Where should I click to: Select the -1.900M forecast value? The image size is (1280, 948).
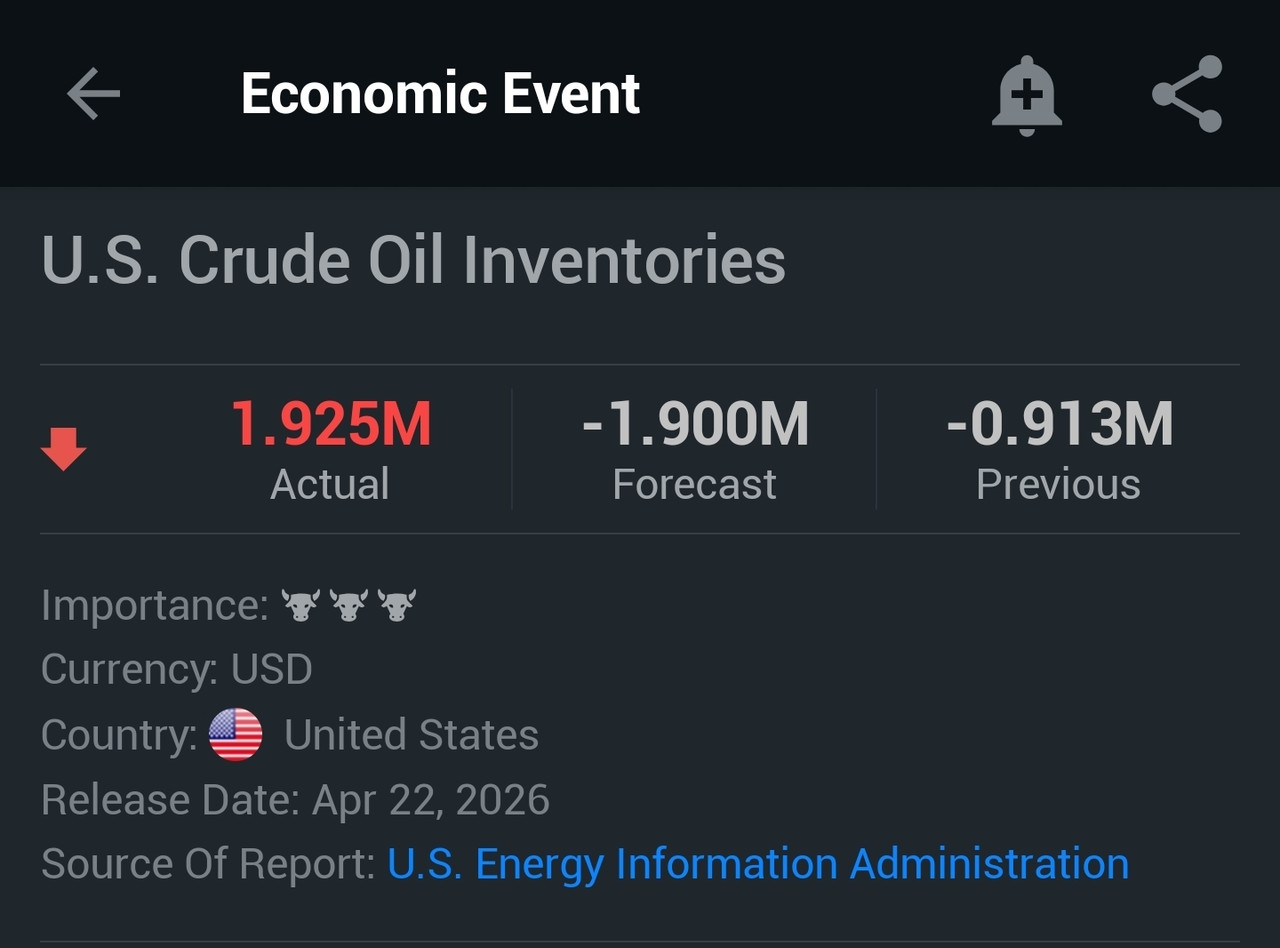(x=695, y=423)
